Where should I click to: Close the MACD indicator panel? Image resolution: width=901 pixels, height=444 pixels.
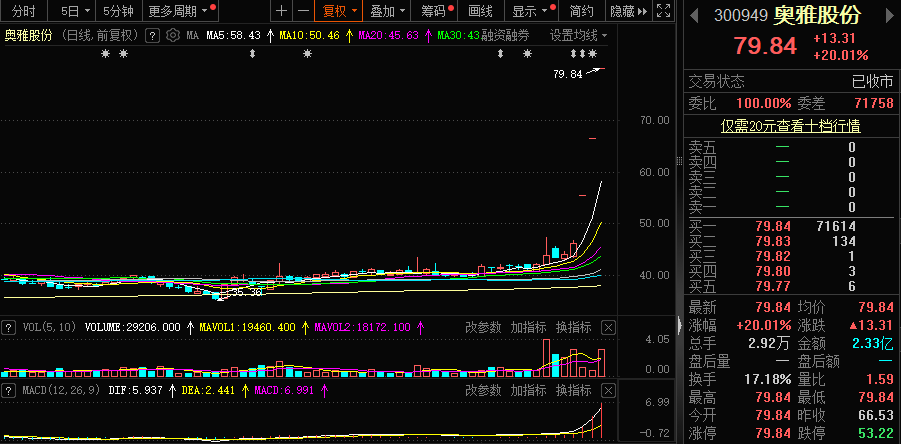608,389
